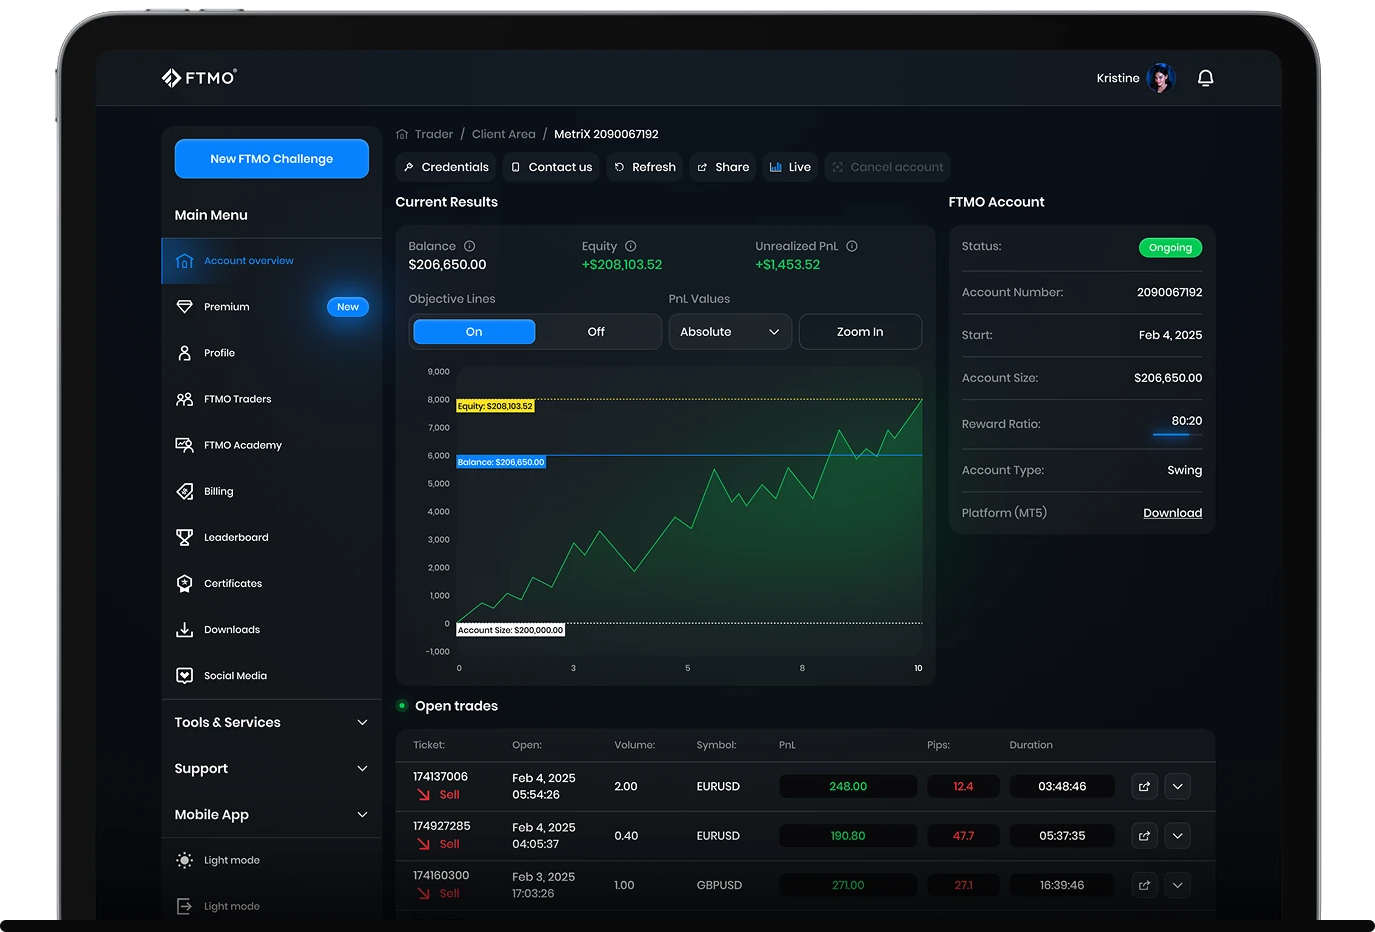This screenshot has width=1375, height=932.
Task: Expand details for ticket 174927285
Action: [x=1177, y=836]
